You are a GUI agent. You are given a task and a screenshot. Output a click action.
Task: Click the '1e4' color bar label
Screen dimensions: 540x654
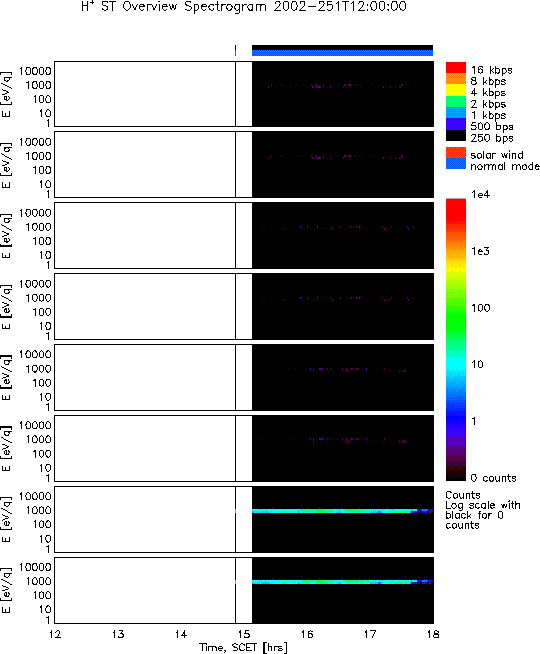pos(480,194)
